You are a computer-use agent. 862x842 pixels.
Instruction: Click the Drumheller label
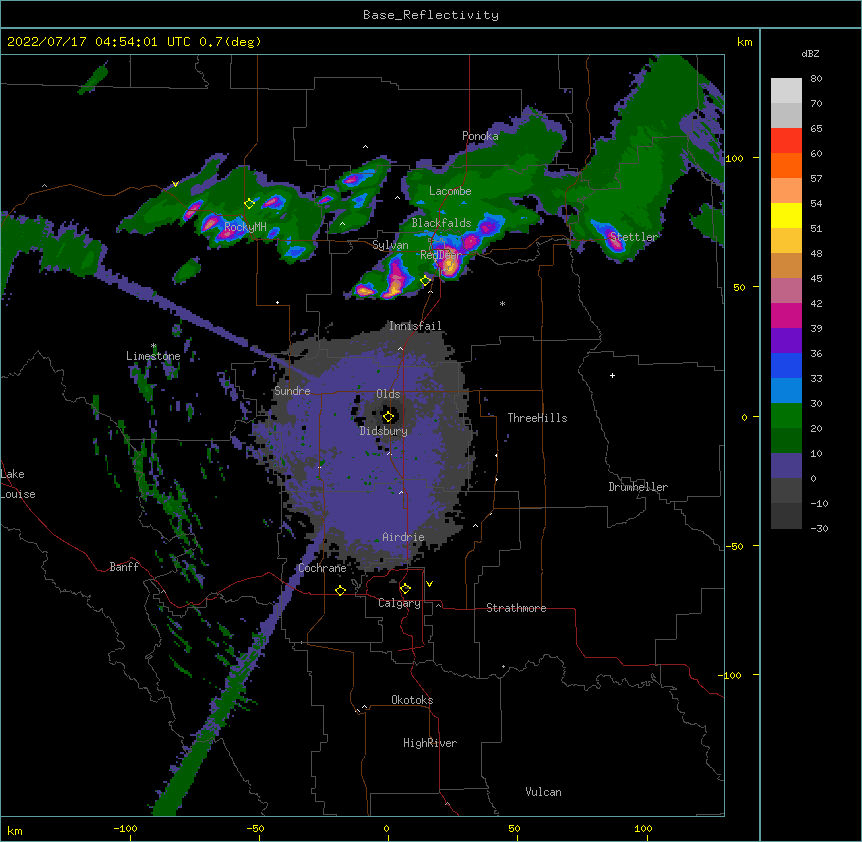click(638, 487)
